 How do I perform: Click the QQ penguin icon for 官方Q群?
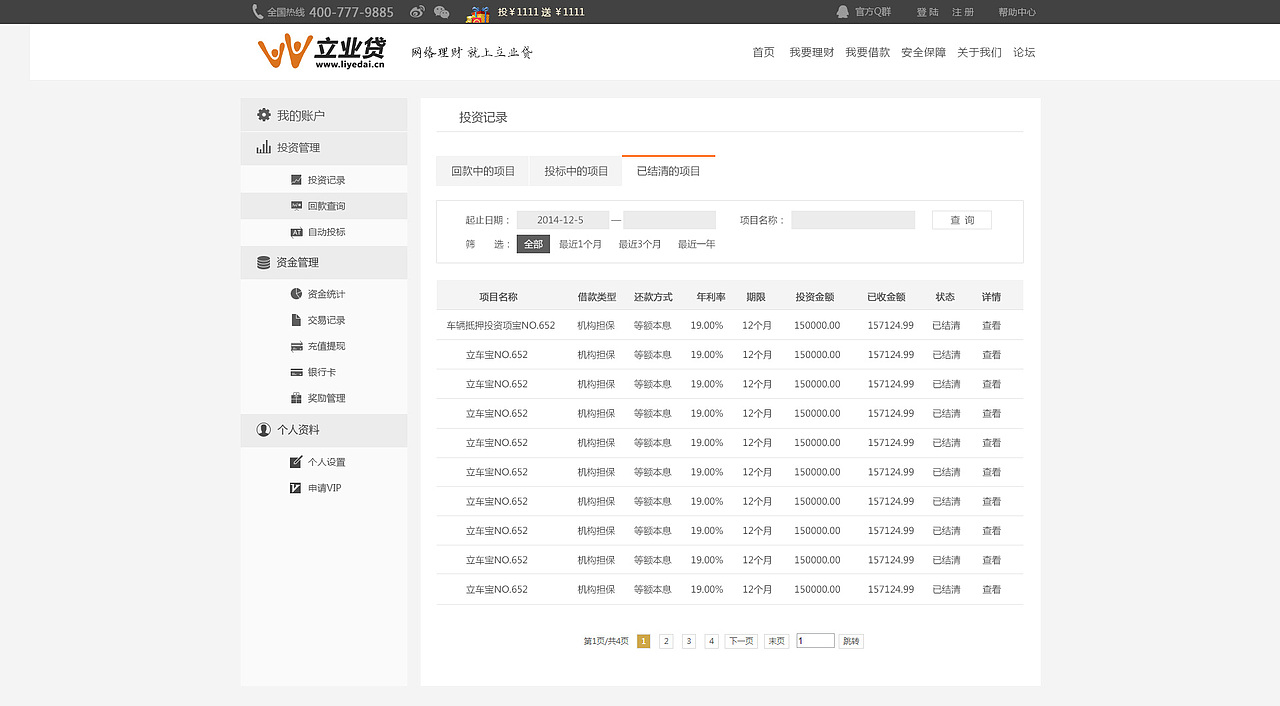click(x=843, y=11)
